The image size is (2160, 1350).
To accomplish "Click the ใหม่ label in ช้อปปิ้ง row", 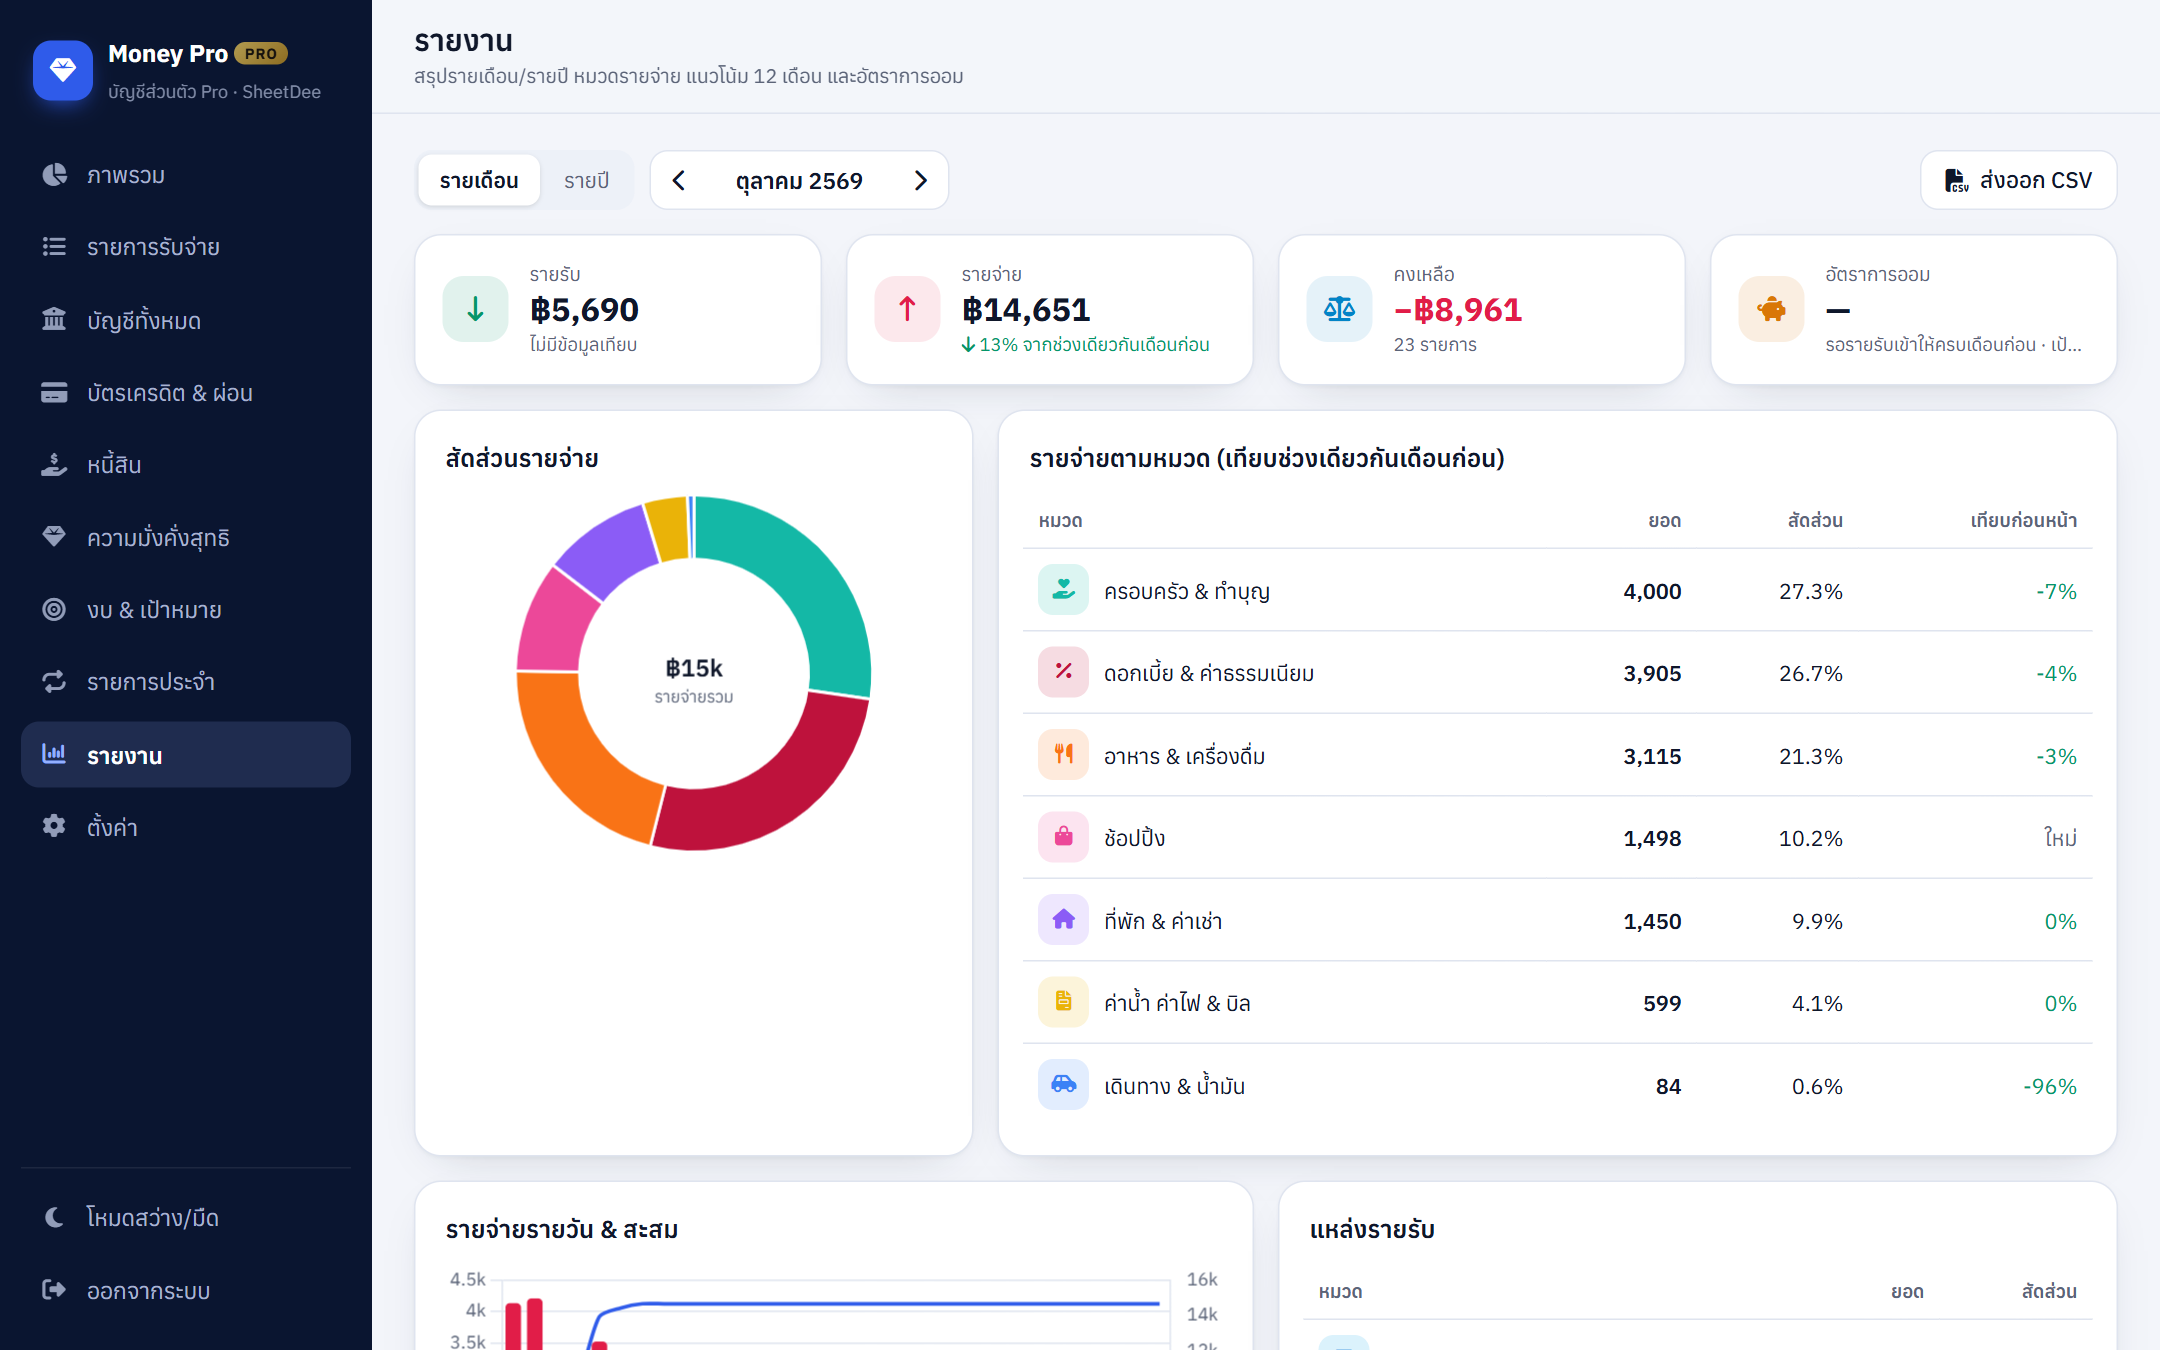I will (2060, 838).
